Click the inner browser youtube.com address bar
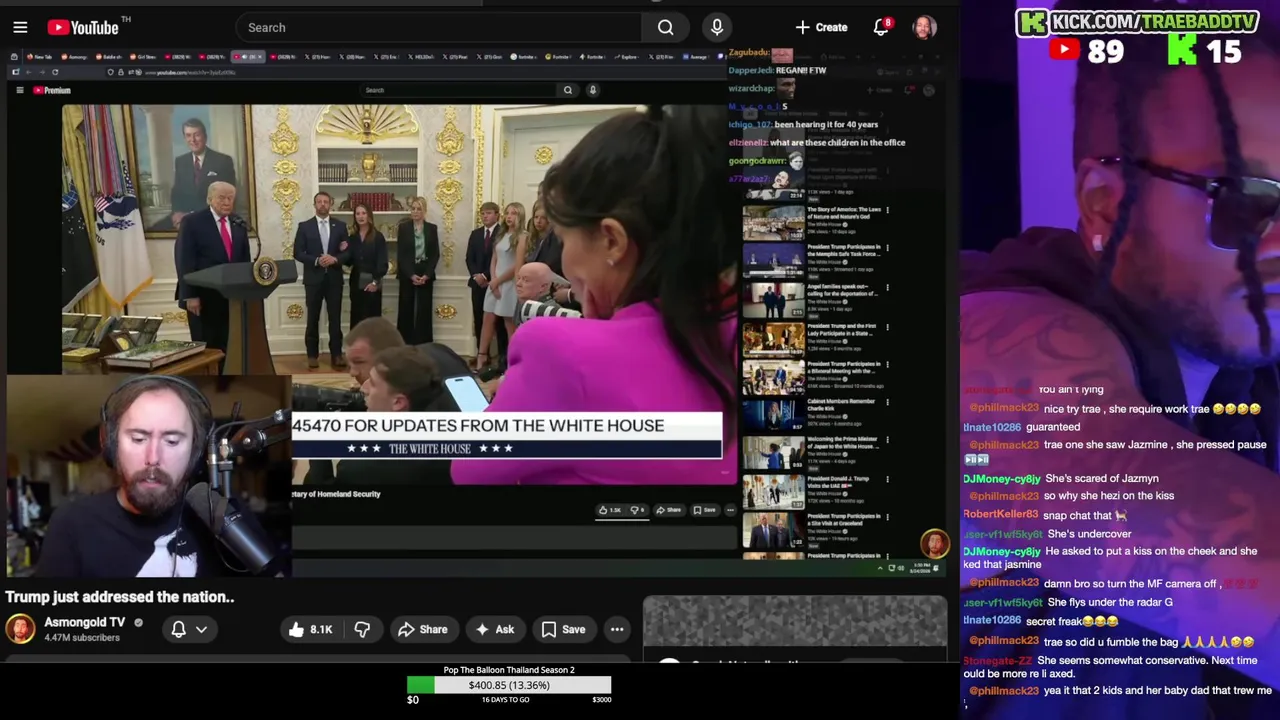The height and width of the screenshot is (720, 1280). [190, 72]
